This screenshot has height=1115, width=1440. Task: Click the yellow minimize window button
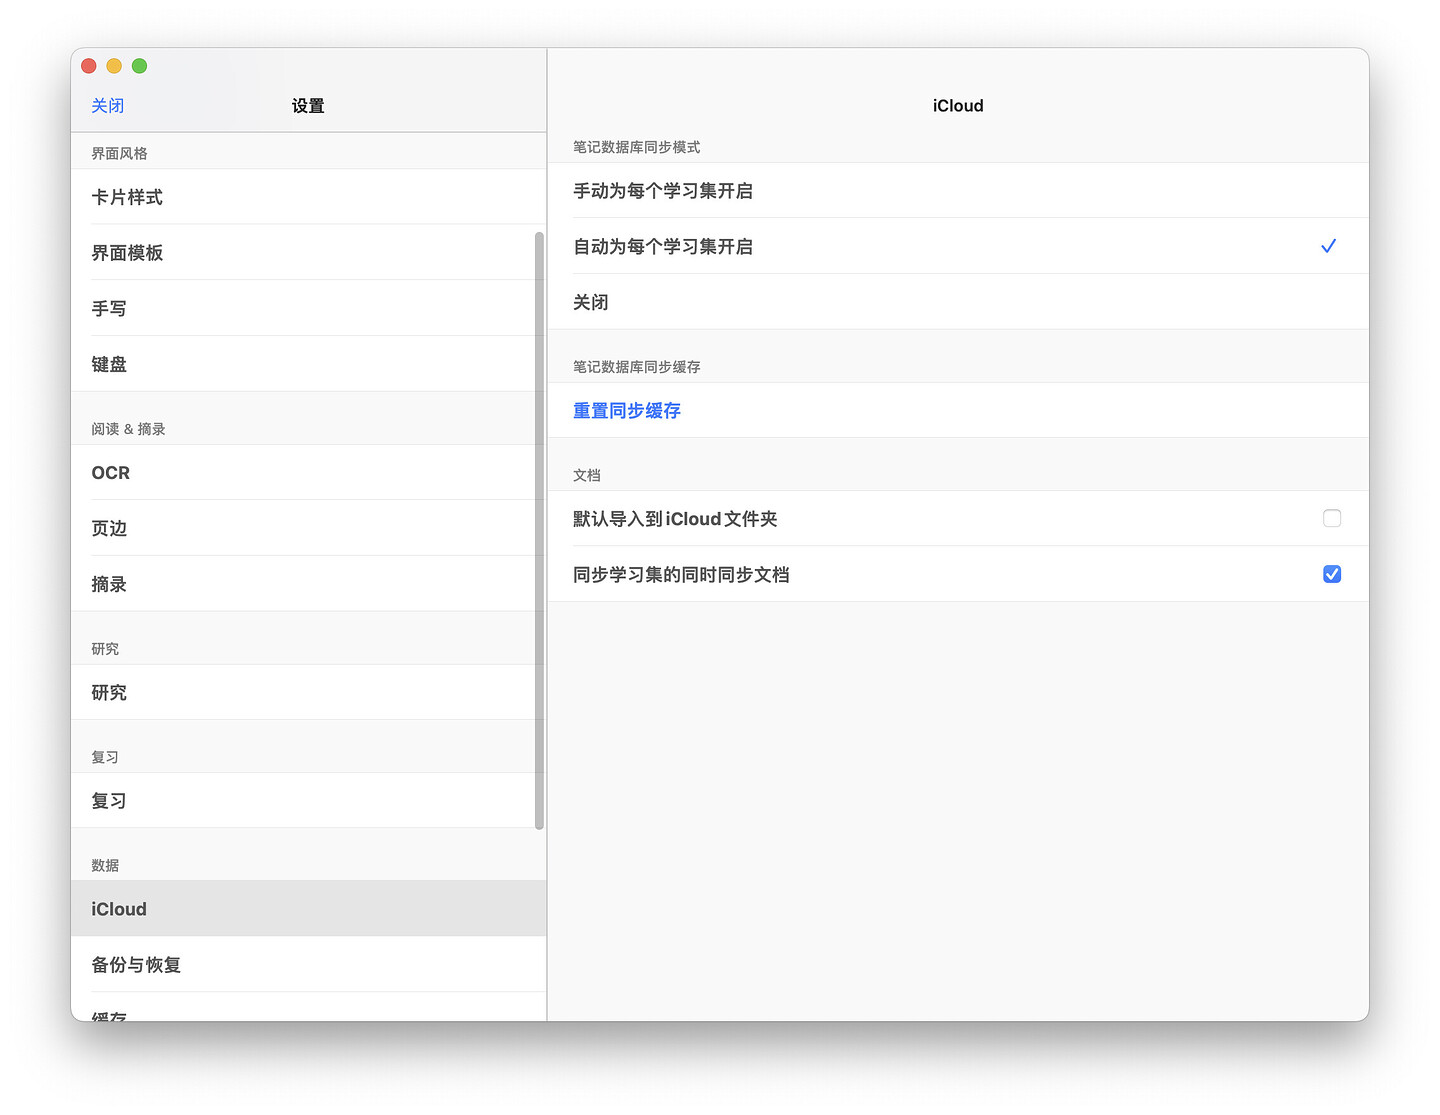click(114, 66)
